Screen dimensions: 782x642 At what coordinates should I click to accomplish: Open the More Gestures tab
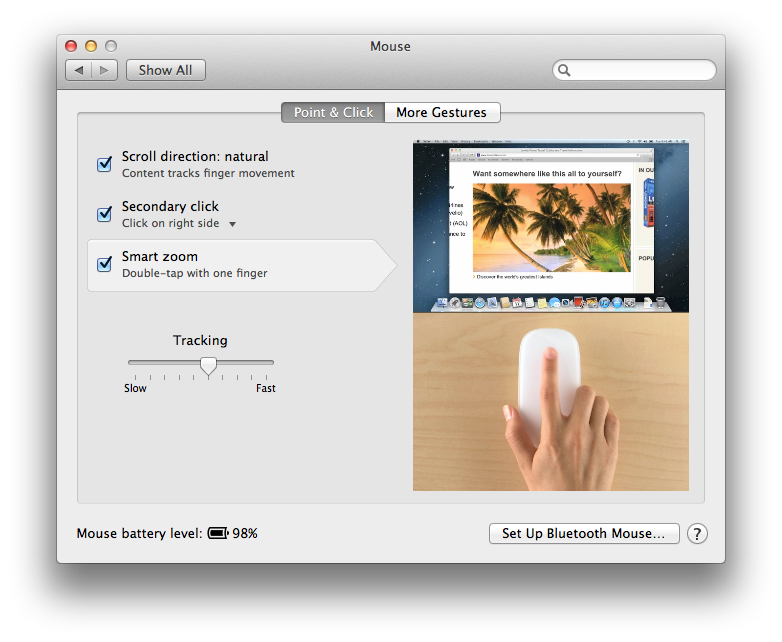click(x=441, y=112)
